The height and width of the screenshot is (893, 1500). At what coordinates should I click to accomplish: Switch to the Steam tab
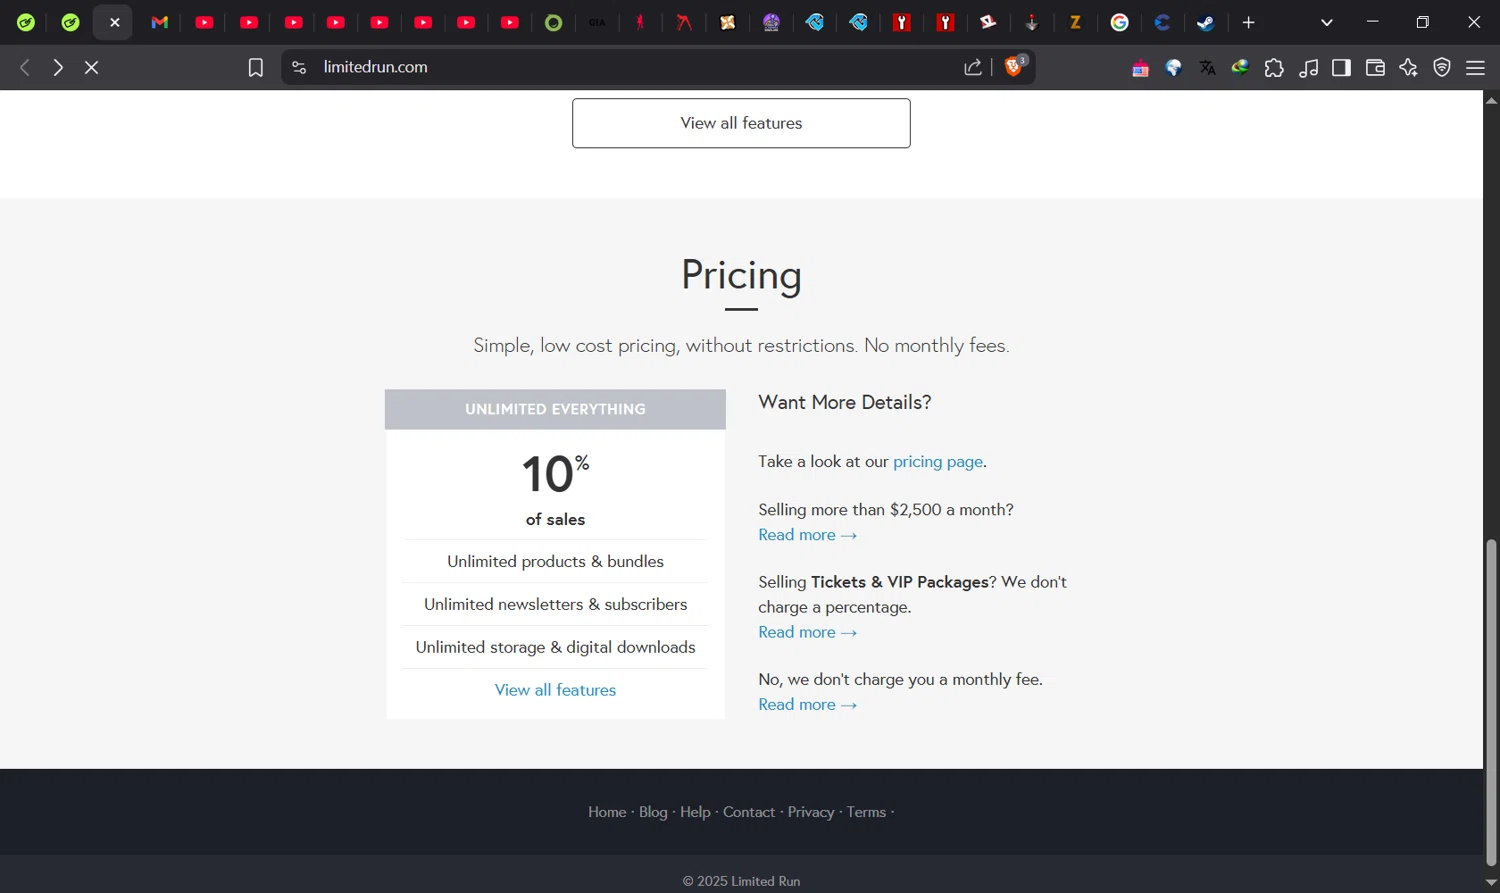(x=1206, y=22)
